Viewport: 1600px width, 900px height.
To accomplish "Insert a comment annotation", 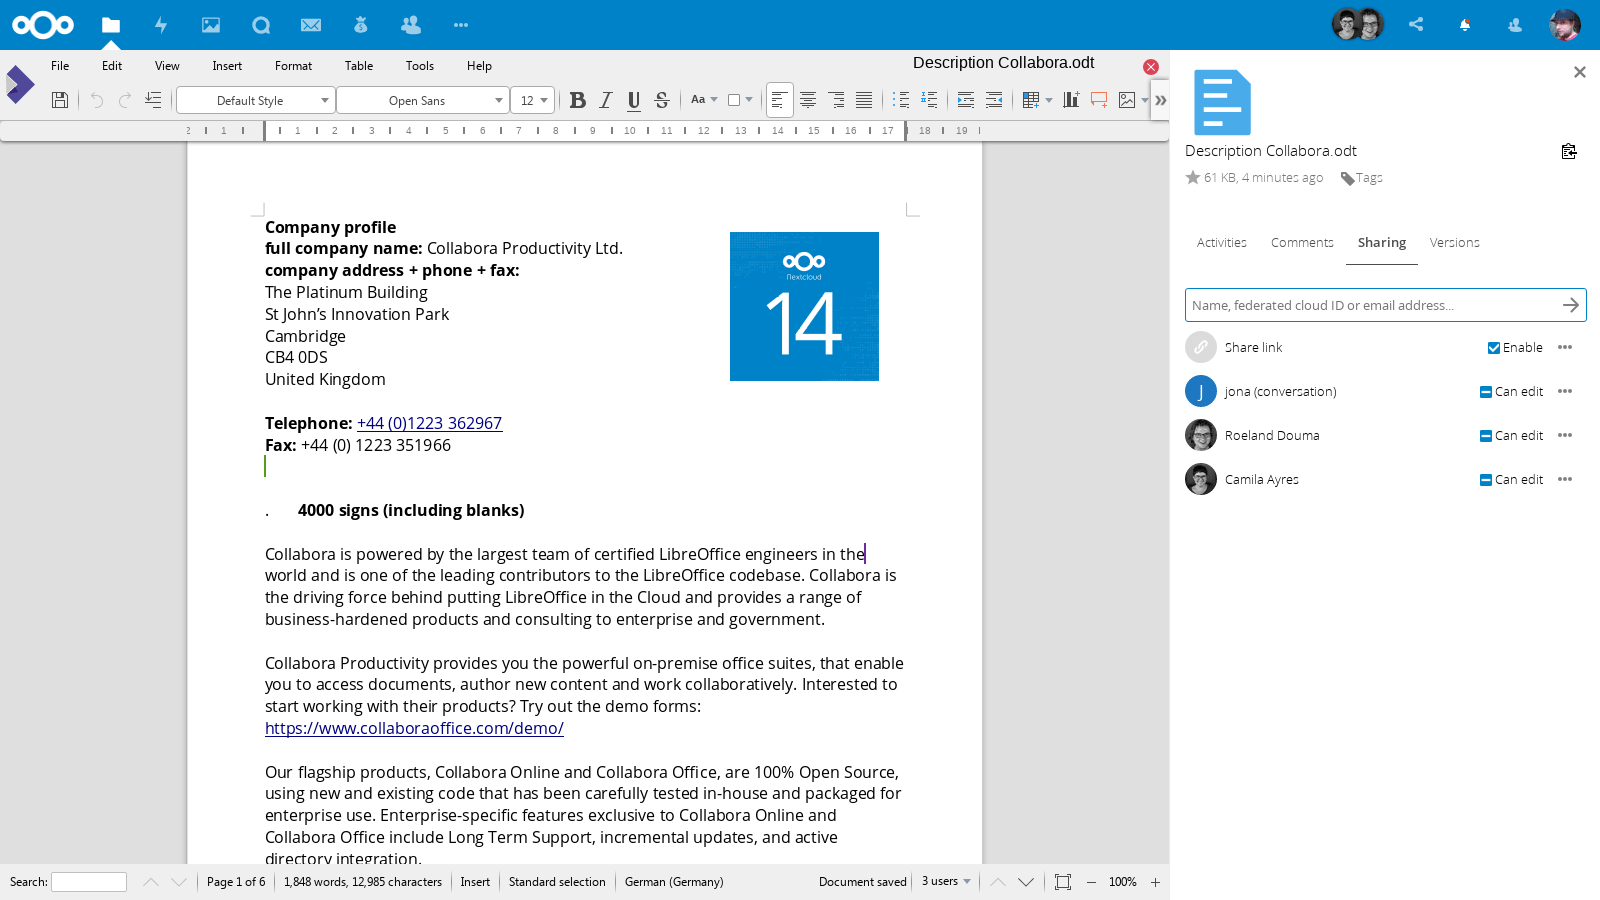I will [x=1099, y=100].
